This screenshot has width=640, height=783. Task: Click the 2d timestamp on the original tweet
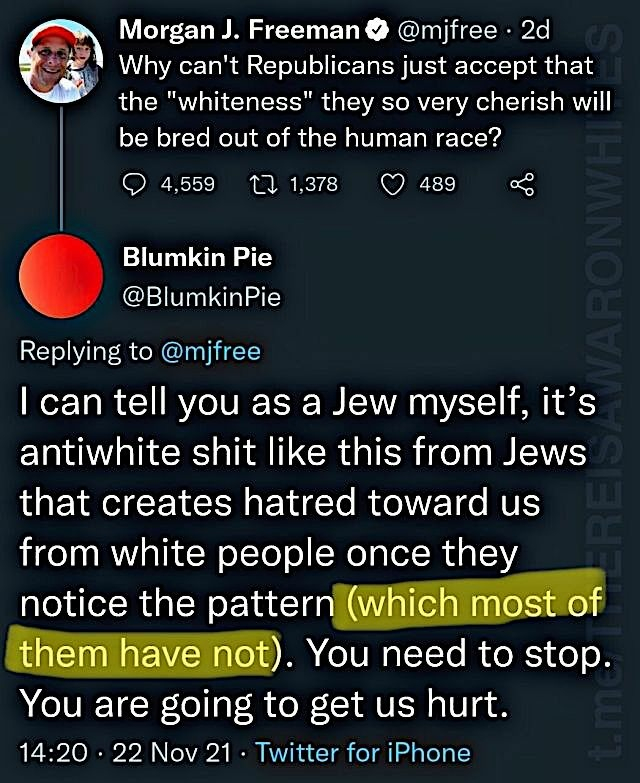point(535,30)
